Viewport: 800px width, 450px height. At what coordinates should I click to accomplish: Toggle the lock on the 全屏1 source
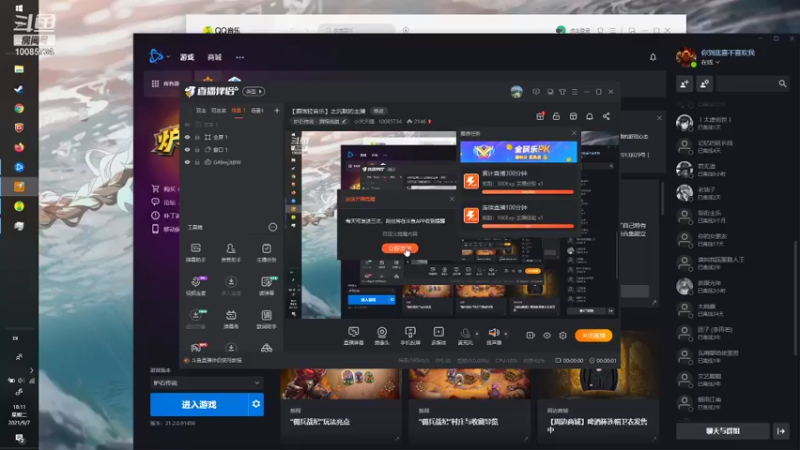pyautogui.click(x=197, y=137)
